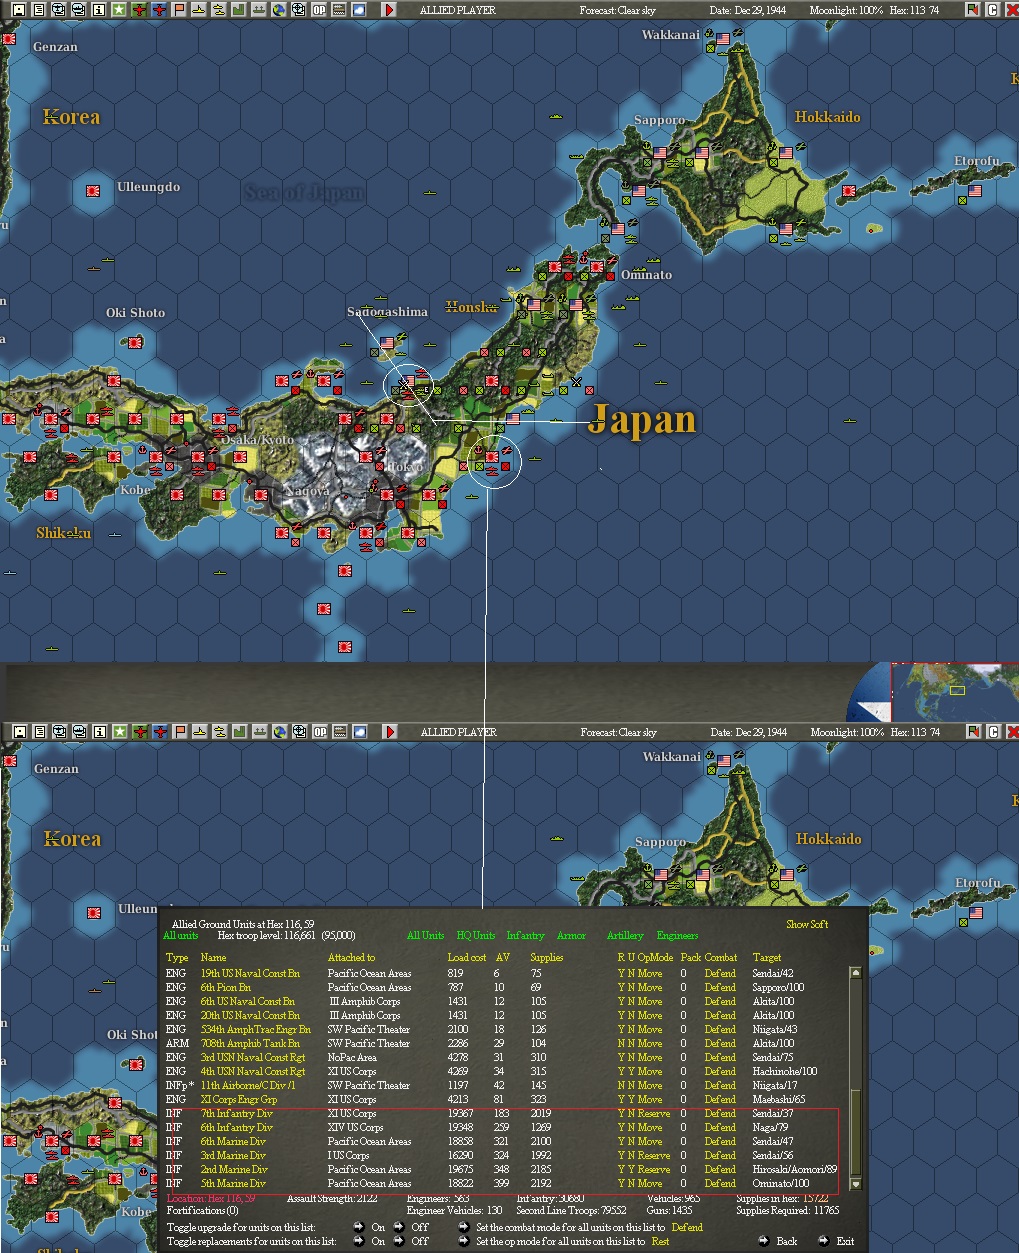Screen dimensions: 1019x1253
Task: Click the first red aircraft icon, top toolbar
Action: click(138, 9)
